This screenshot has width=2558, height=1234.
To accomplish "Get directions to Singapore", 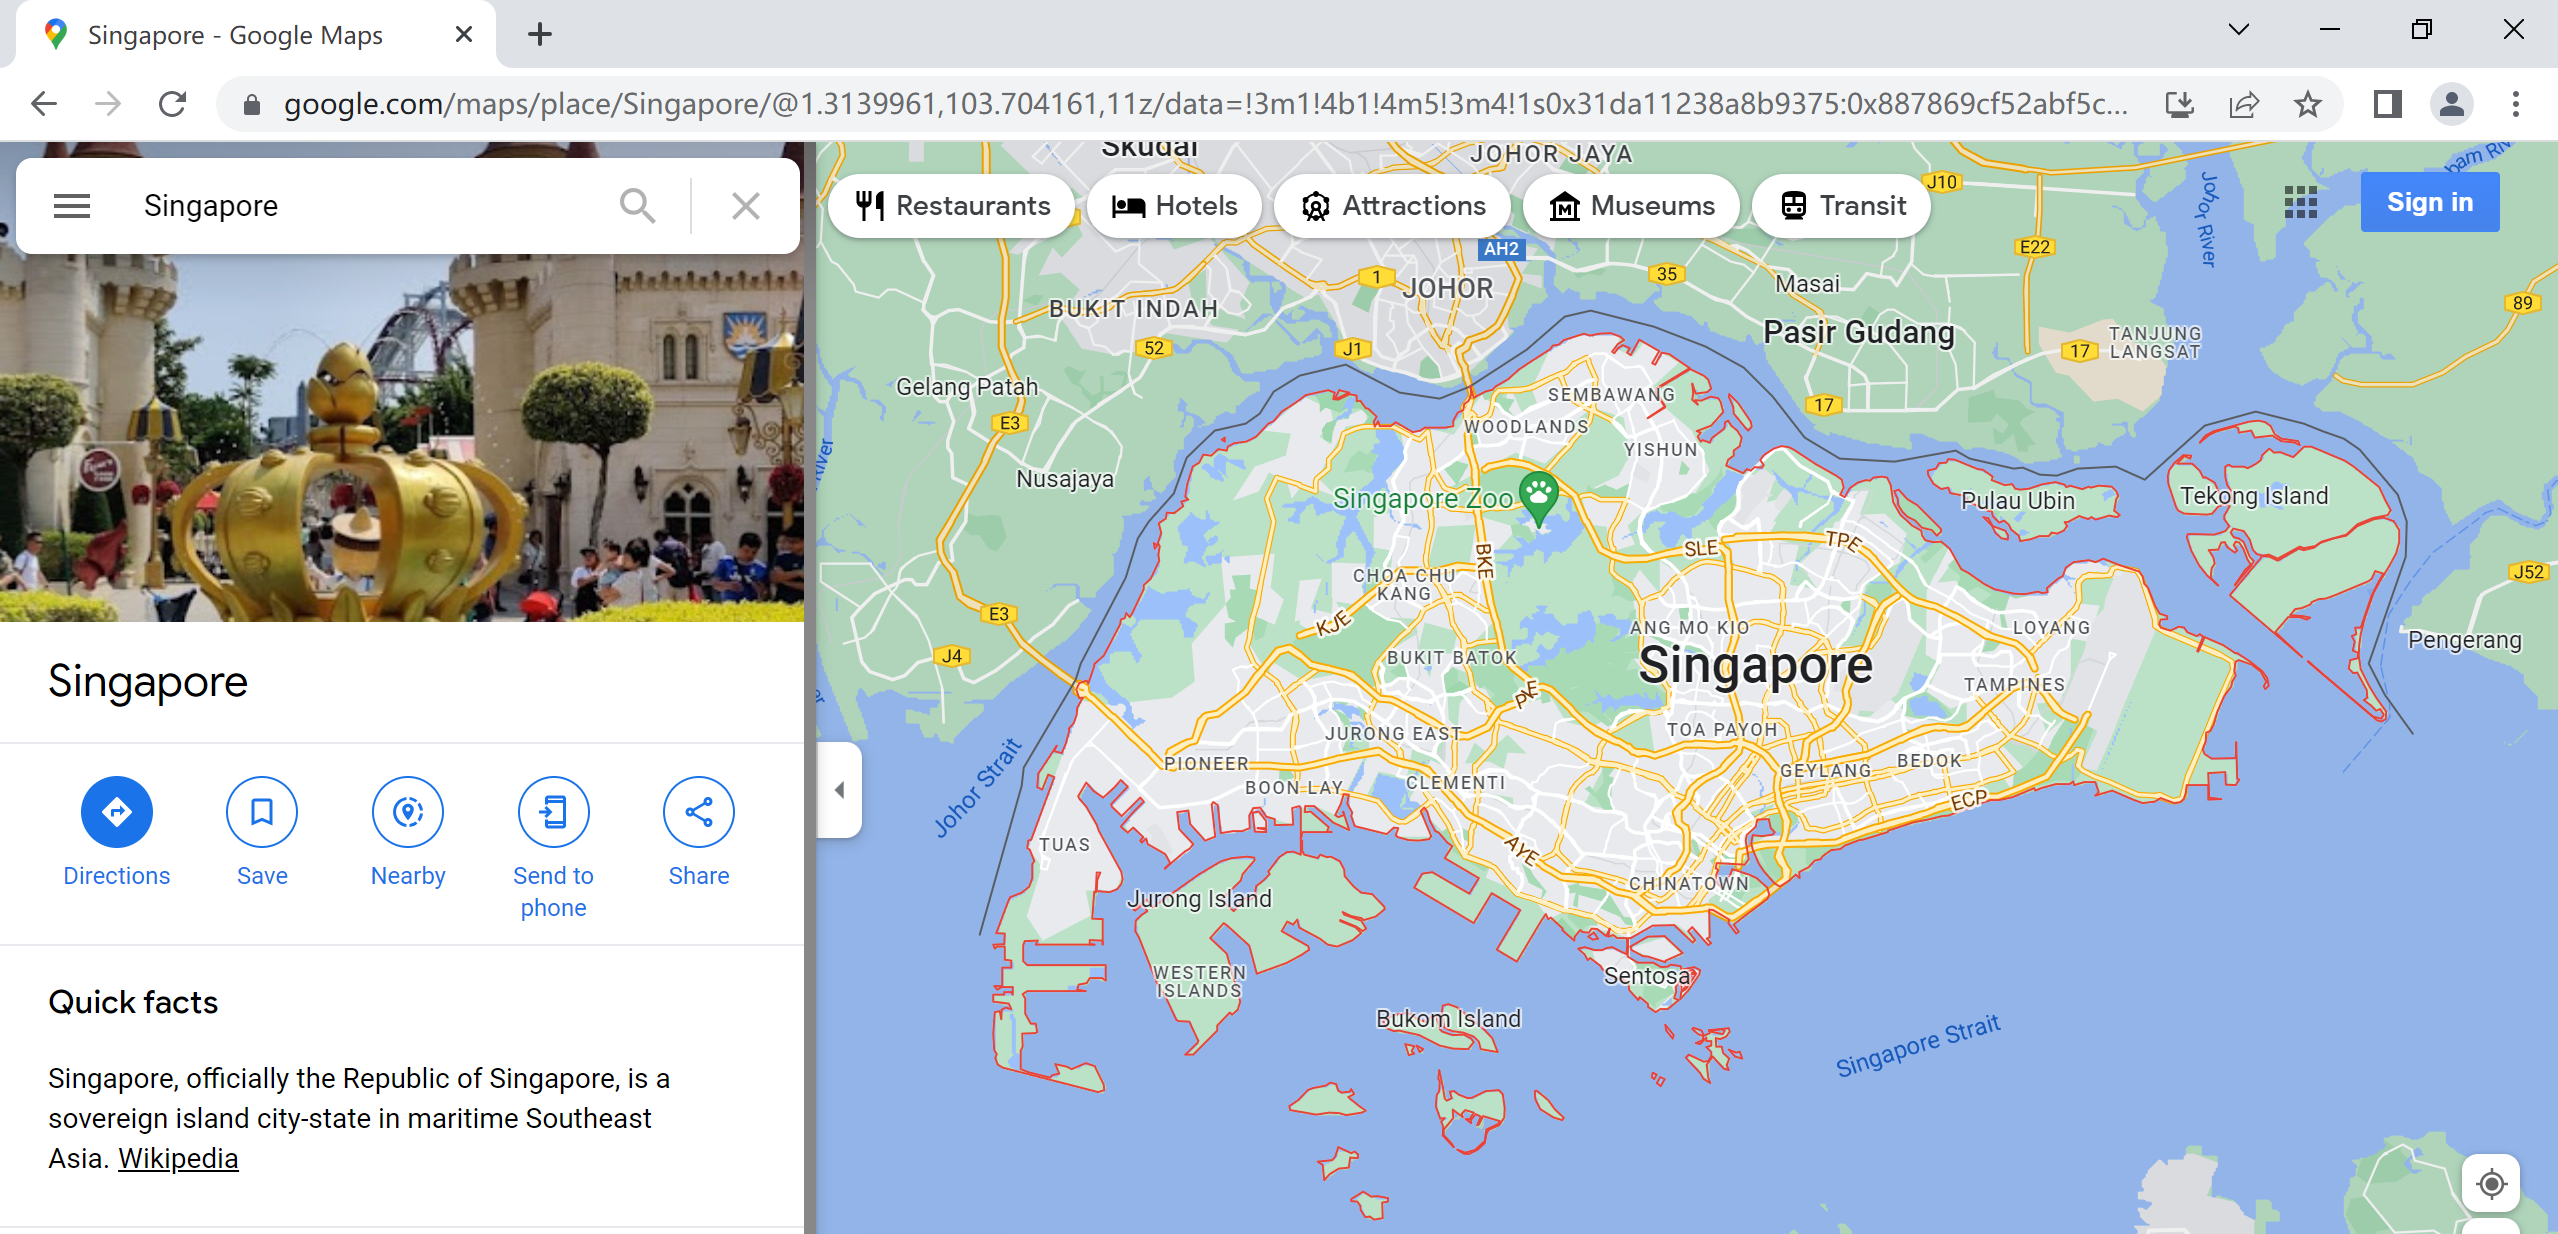I will [116, 812].
